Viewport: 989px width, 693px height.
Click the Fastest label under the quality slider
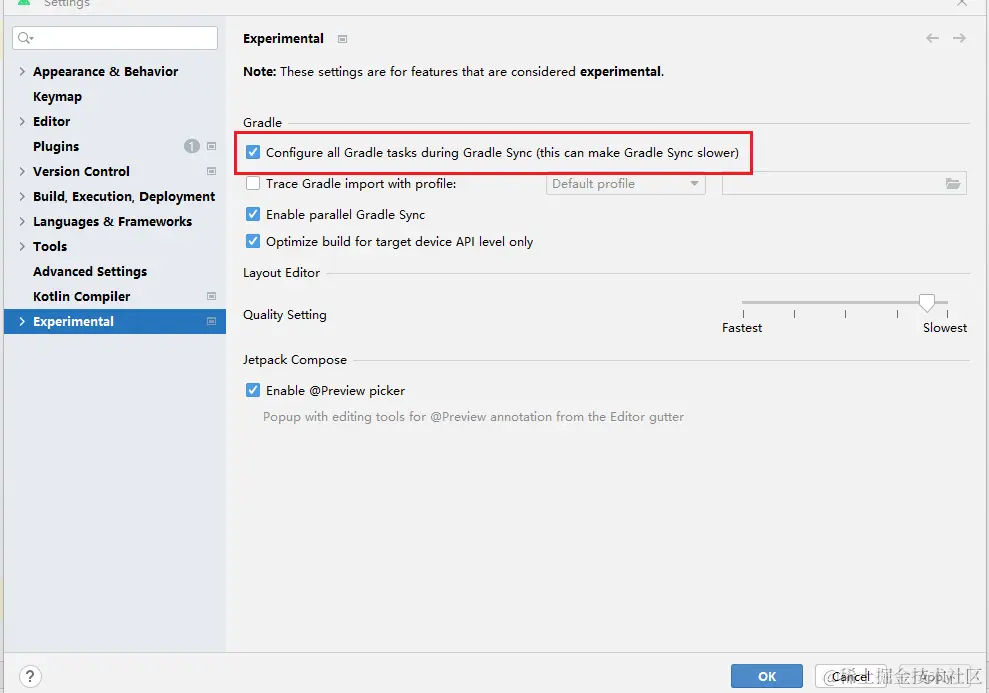coord(742,328)
